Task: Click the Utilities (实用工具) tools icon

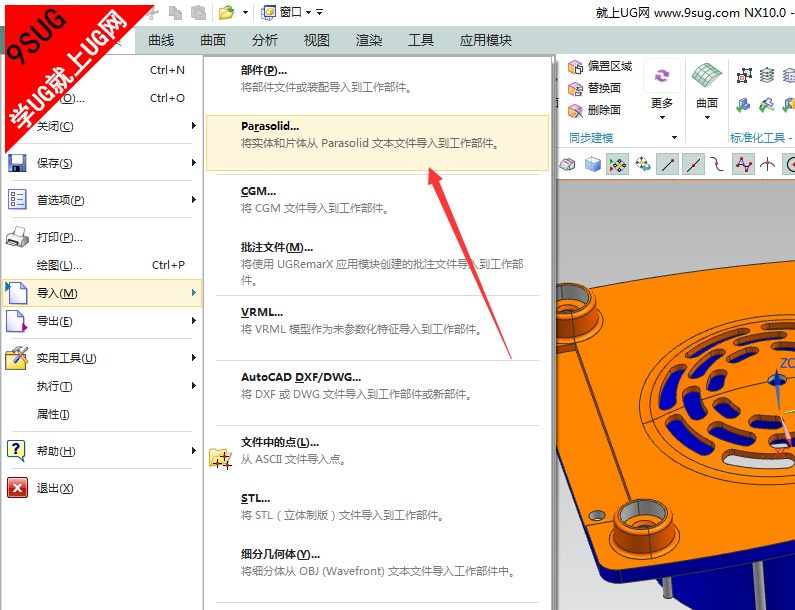Action: 17,357
